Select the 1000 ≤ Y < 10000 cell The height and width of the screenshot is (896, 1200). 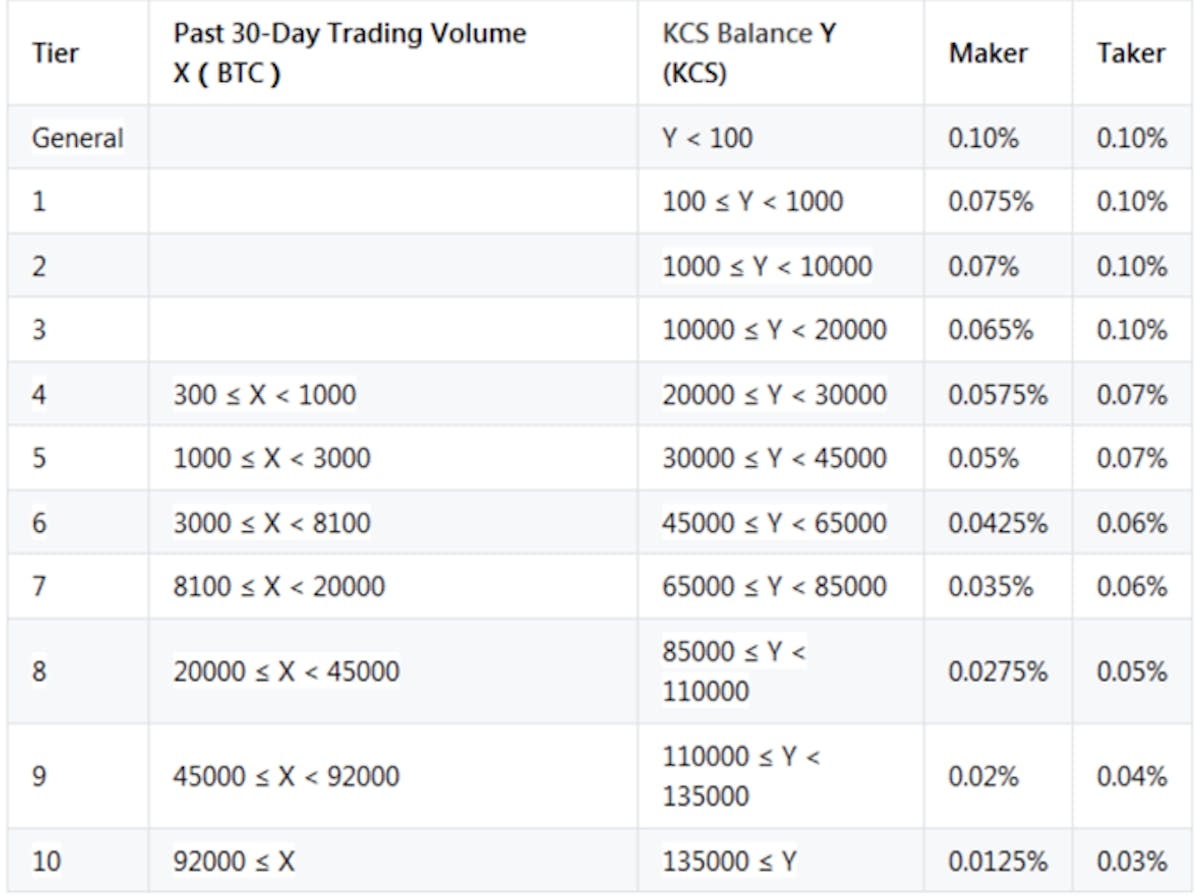coord(767,266)
